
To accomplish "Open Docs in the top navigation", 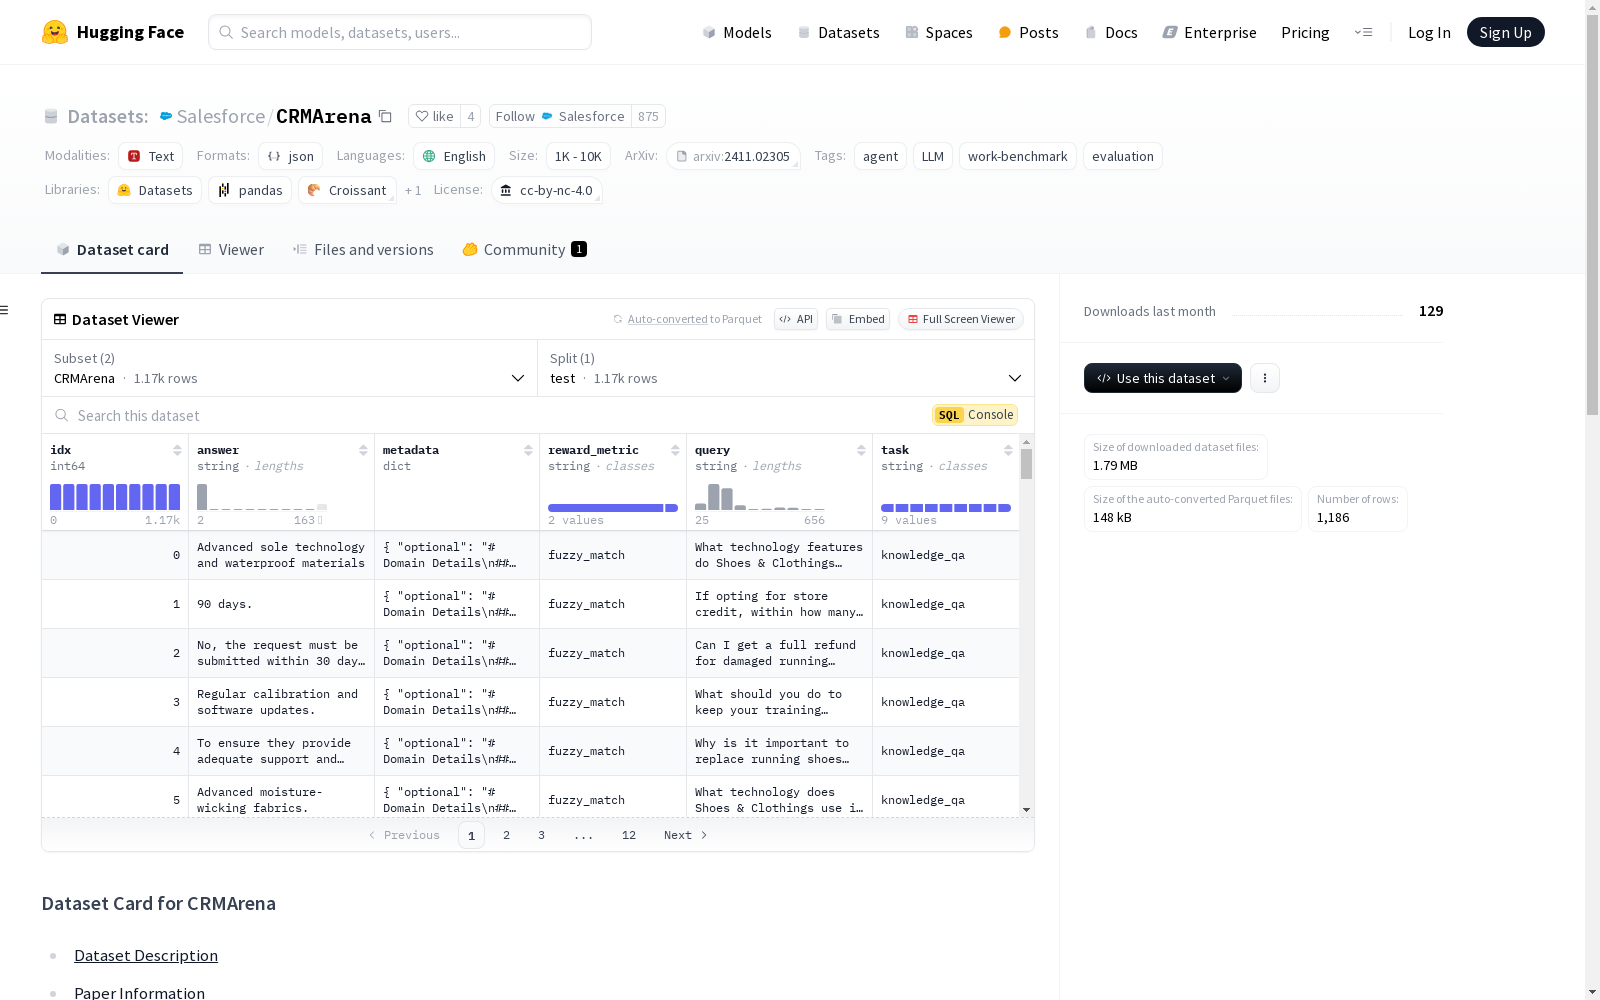I will [1111, 32].
